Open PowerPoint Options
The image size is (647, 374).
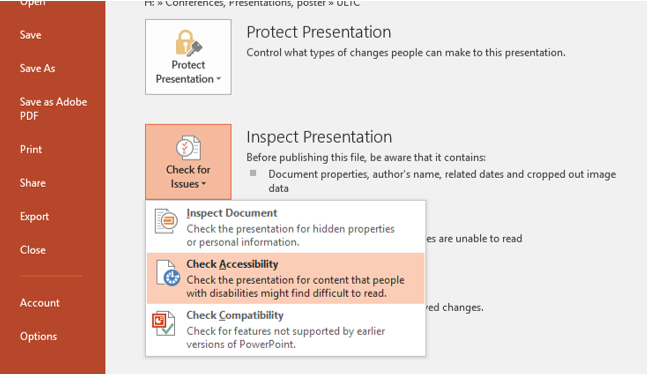[38, 336]
